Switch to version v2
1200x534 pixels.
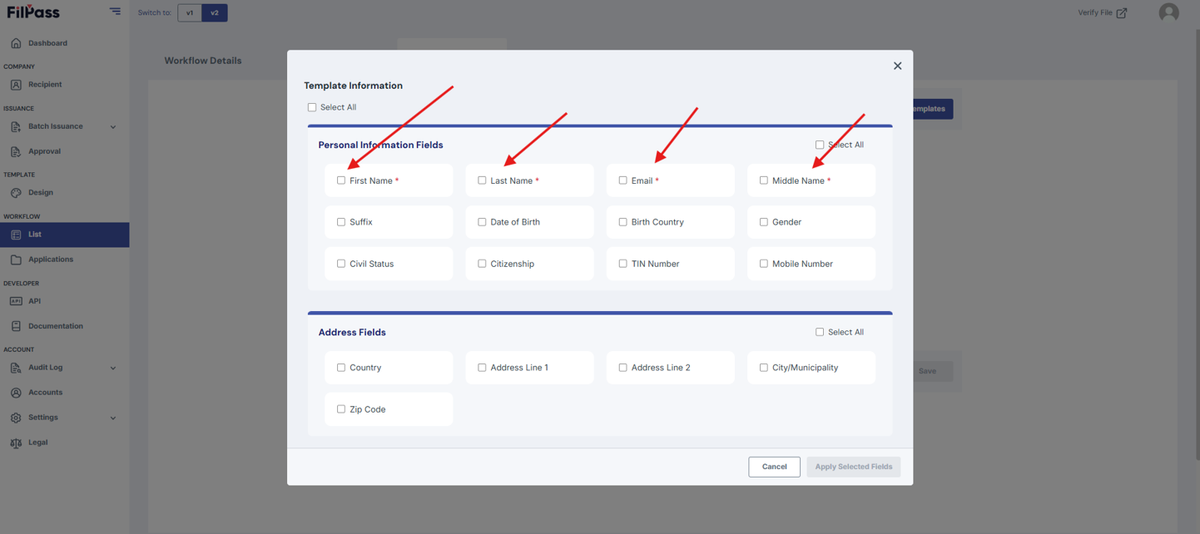[x=214, y=13]
